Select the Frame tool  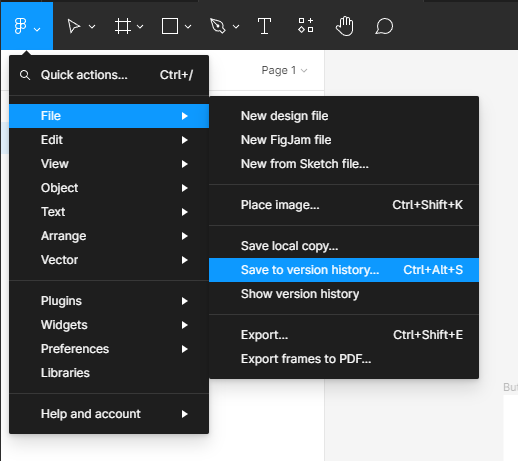123,26
